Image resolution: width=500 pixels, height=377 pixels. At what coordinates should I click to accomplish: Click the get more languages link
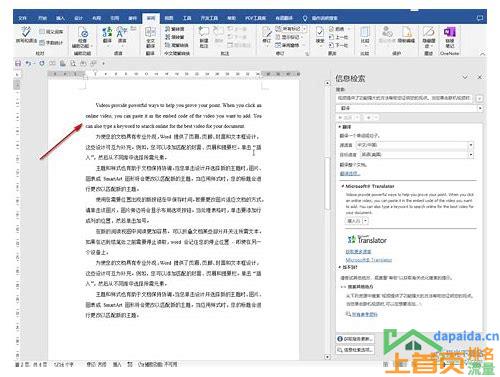[358, 252]
